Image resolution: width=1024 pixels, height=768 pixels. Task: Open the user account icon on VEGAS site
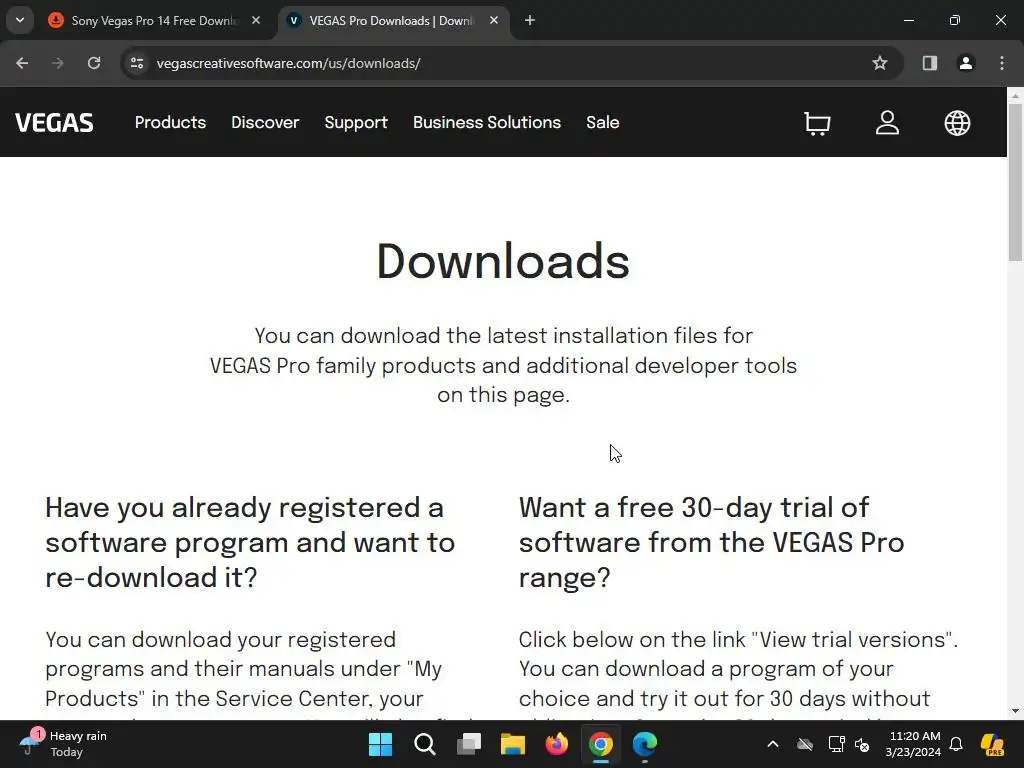pos(887,123)
